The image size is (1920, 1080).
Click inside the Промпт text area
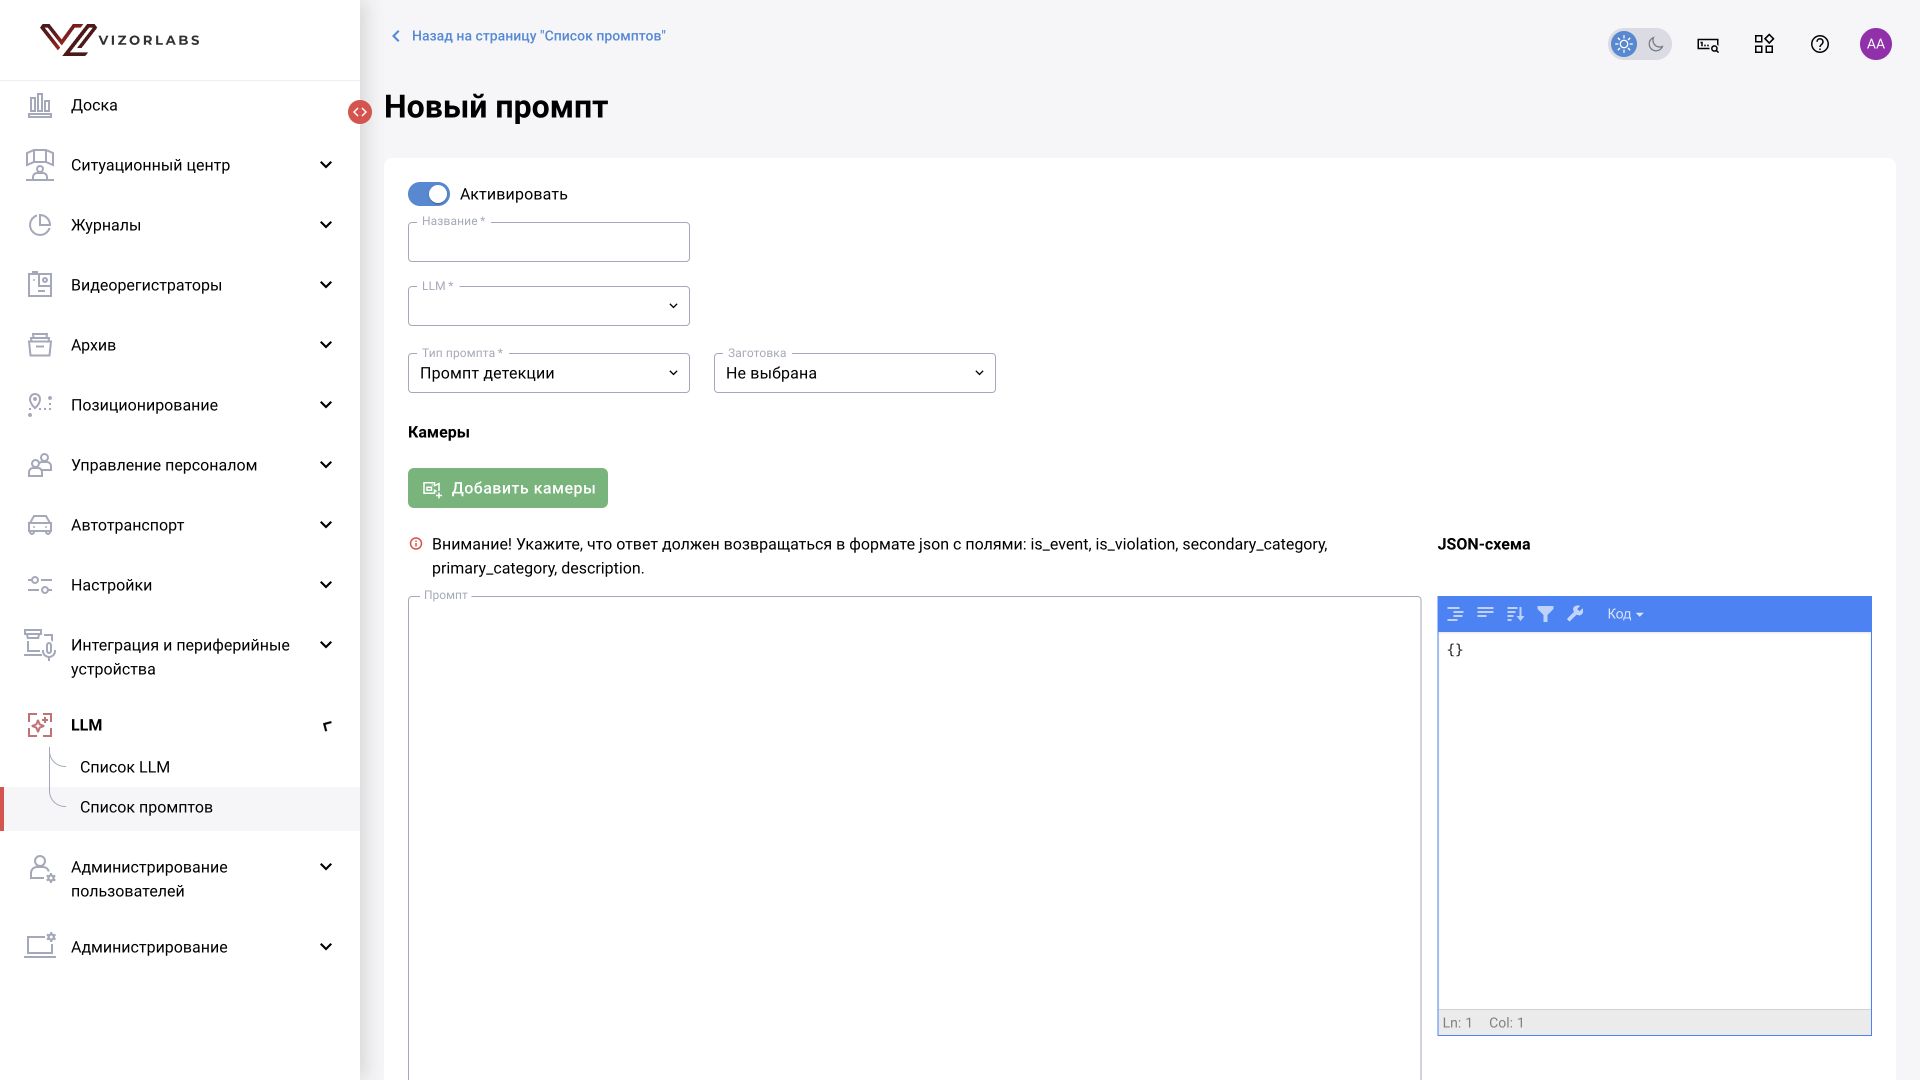click(x=914, y=838)
